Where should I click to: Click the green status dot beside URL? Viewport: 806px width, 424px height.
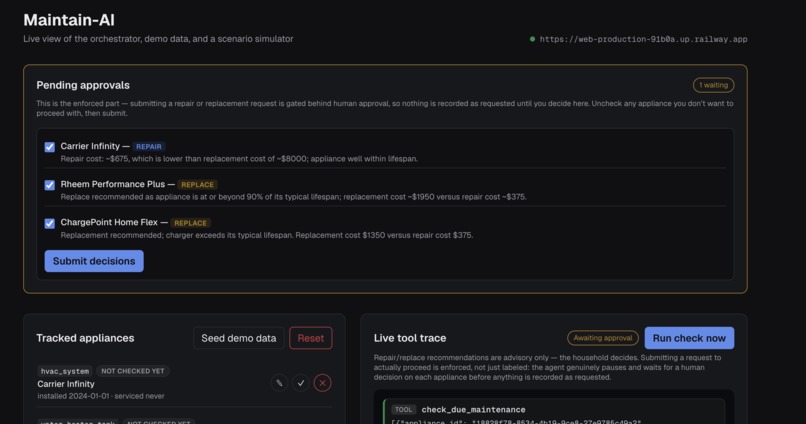(533, 39)
